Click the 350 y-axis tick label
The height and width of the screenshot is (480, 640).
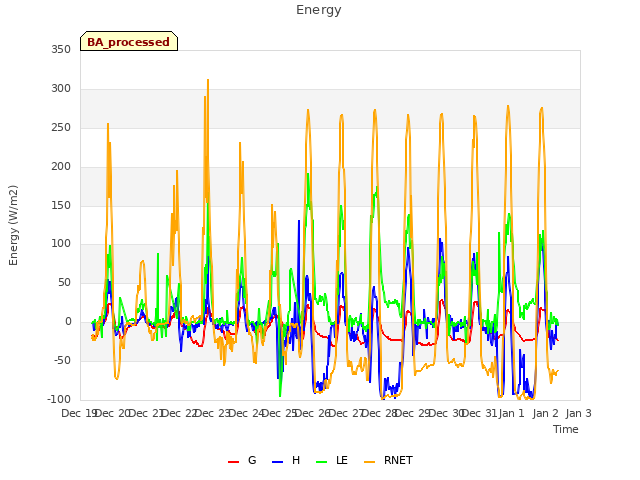click(61, 49)
